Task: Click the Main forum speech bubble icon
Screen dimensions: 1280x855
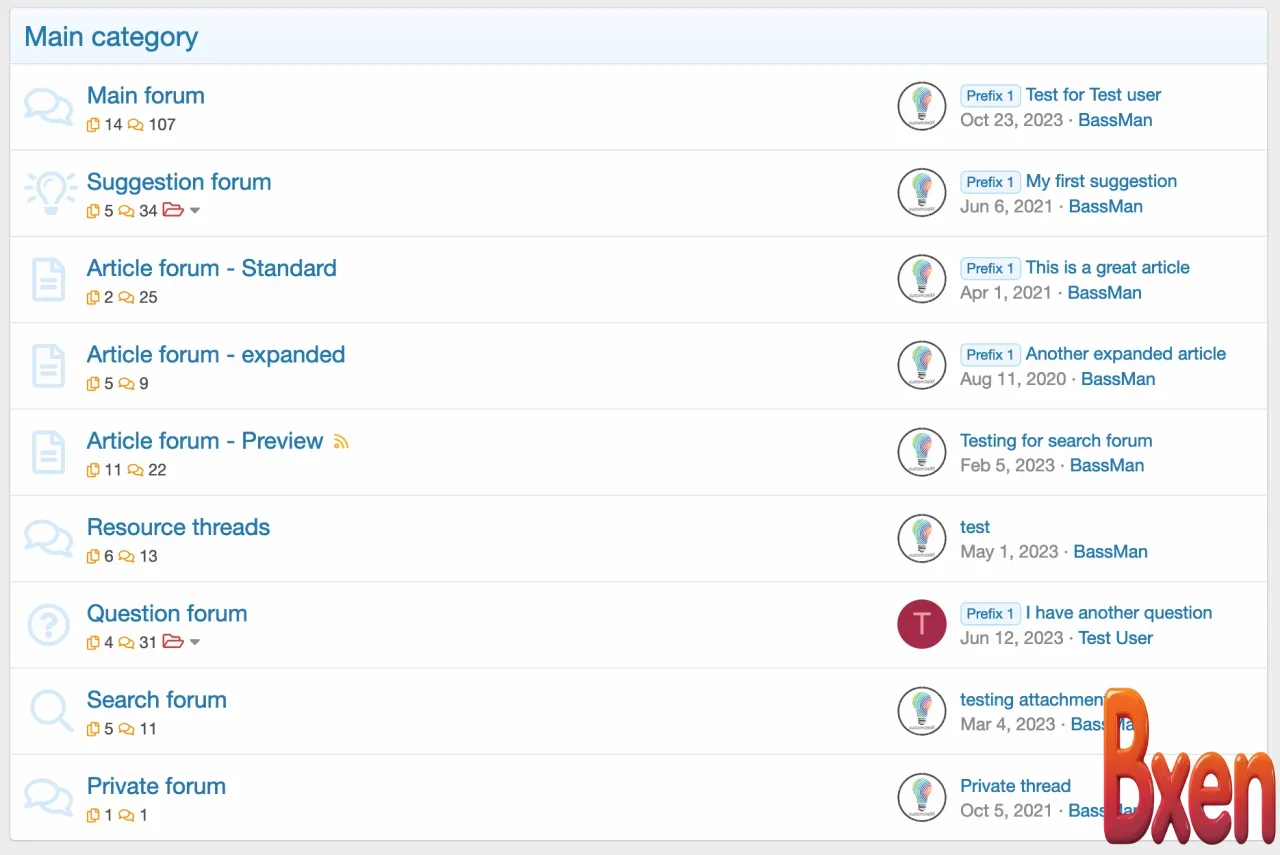Action: 48,107
